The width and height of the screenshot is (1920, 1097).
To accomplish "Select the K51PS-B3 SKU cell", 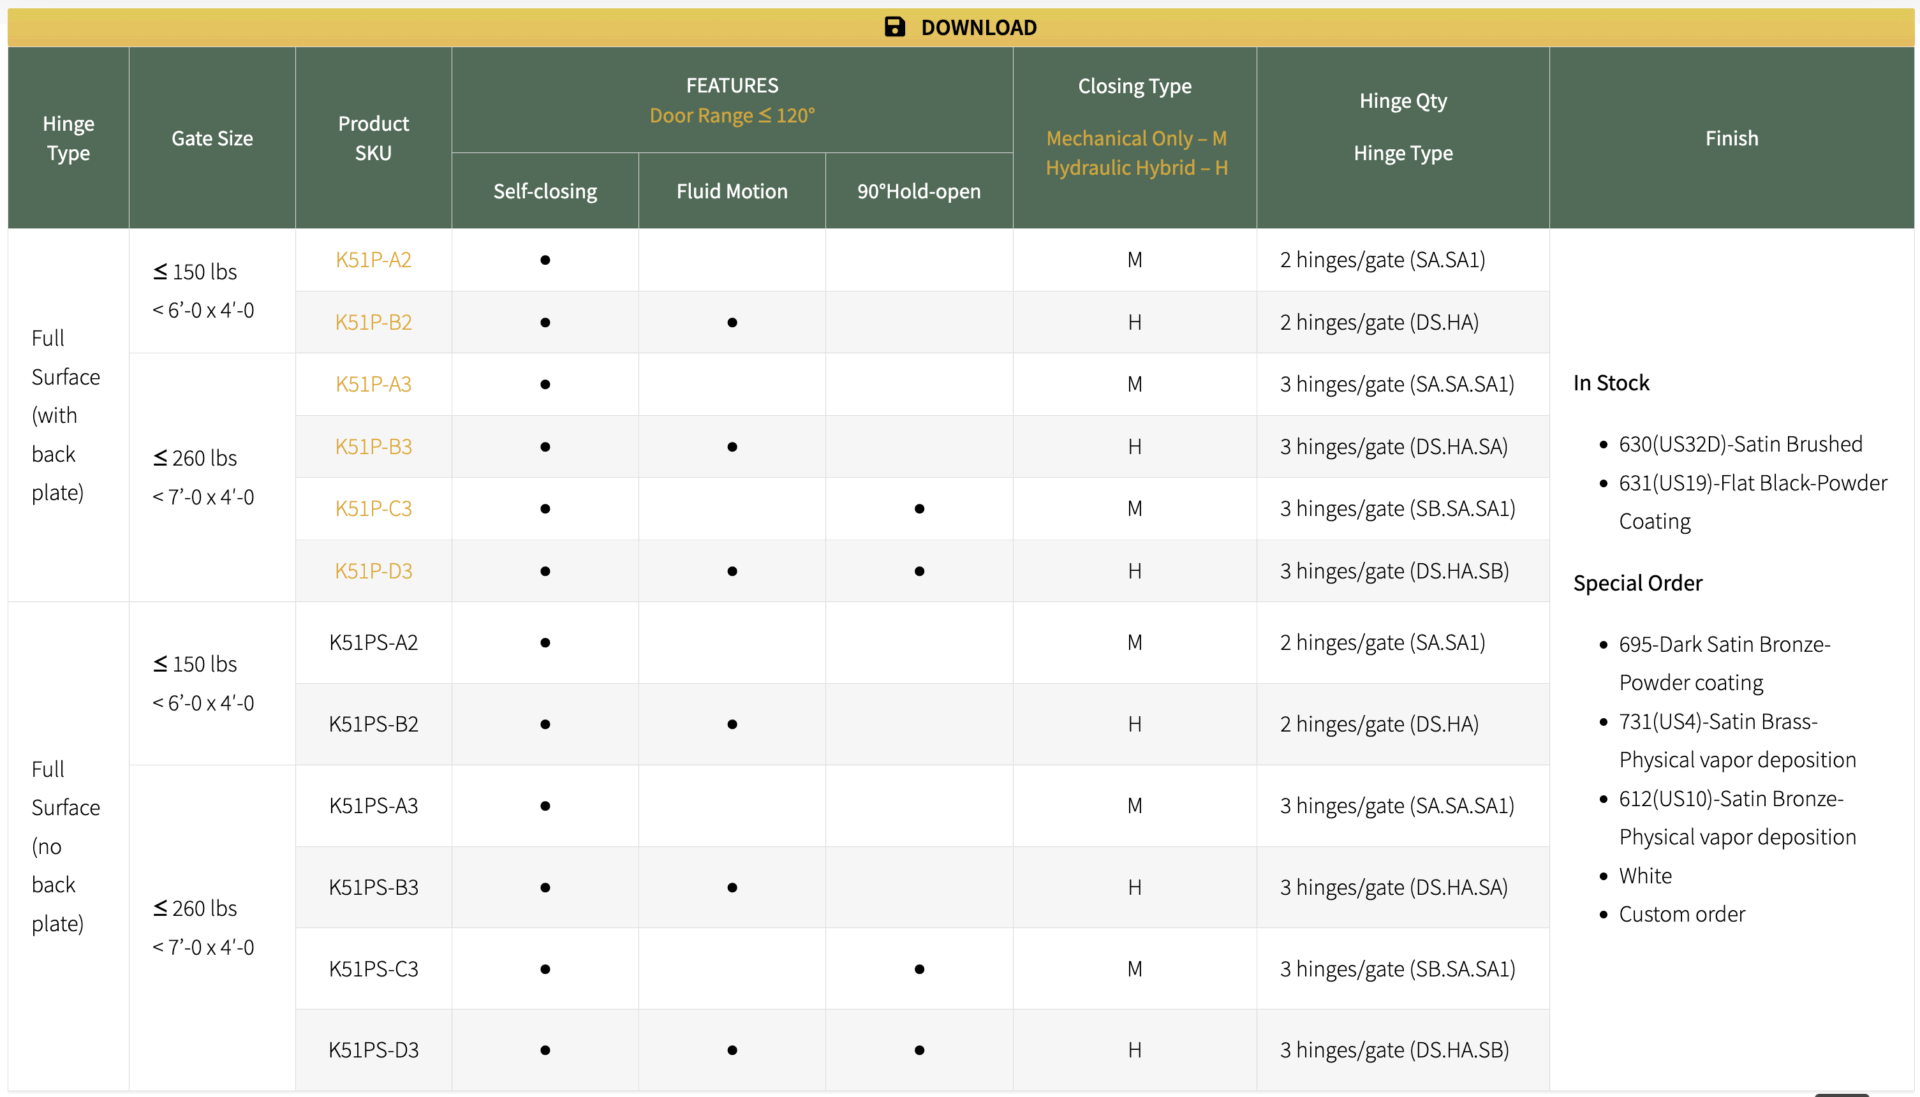I will (373, 887).
